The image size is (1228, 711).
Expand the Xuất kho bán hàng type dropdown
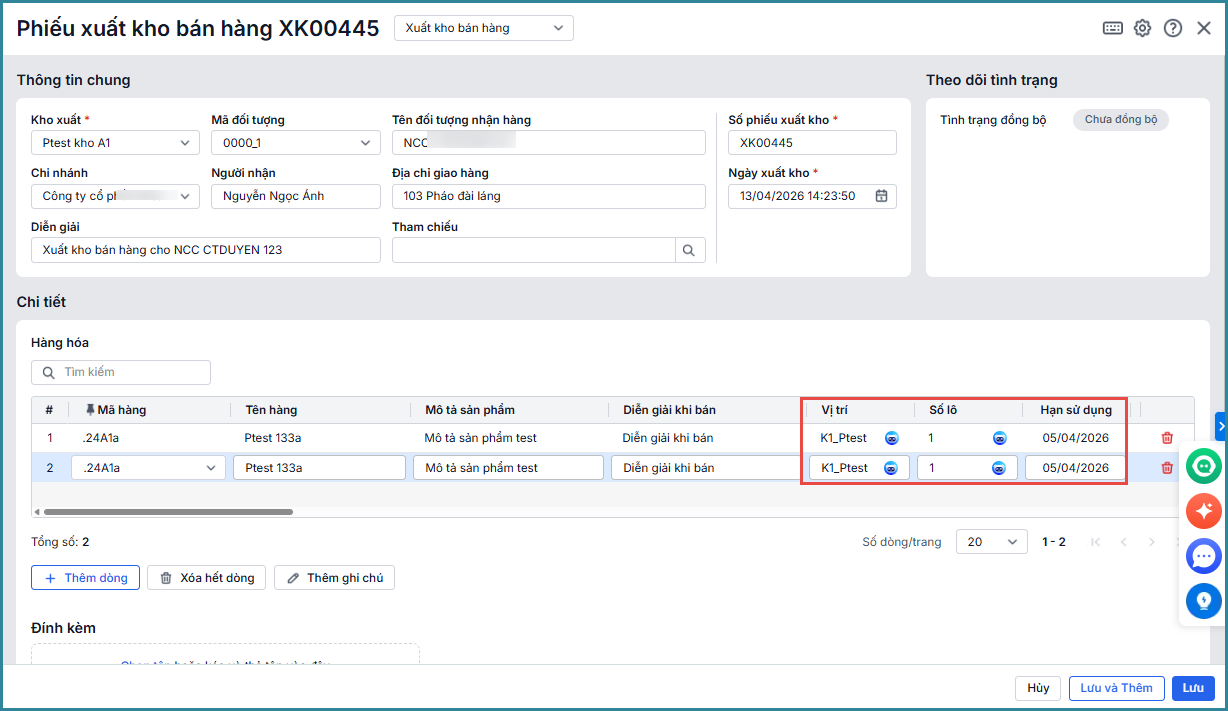click(484, 28)
